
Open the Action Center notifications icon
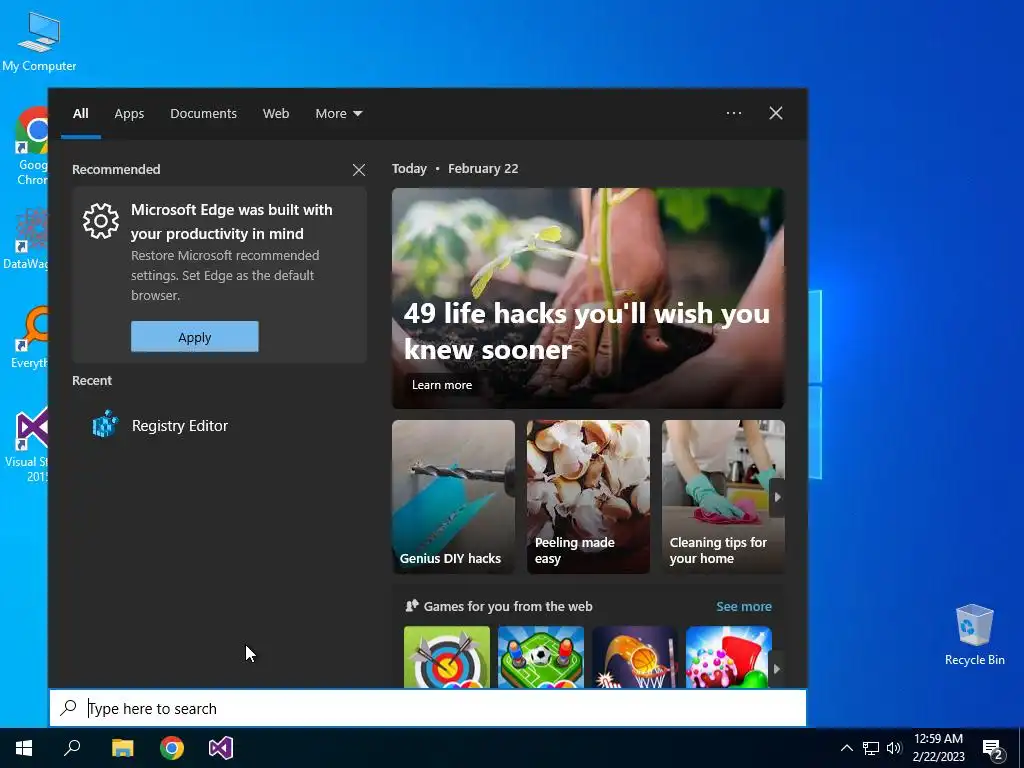coord(992,749)
